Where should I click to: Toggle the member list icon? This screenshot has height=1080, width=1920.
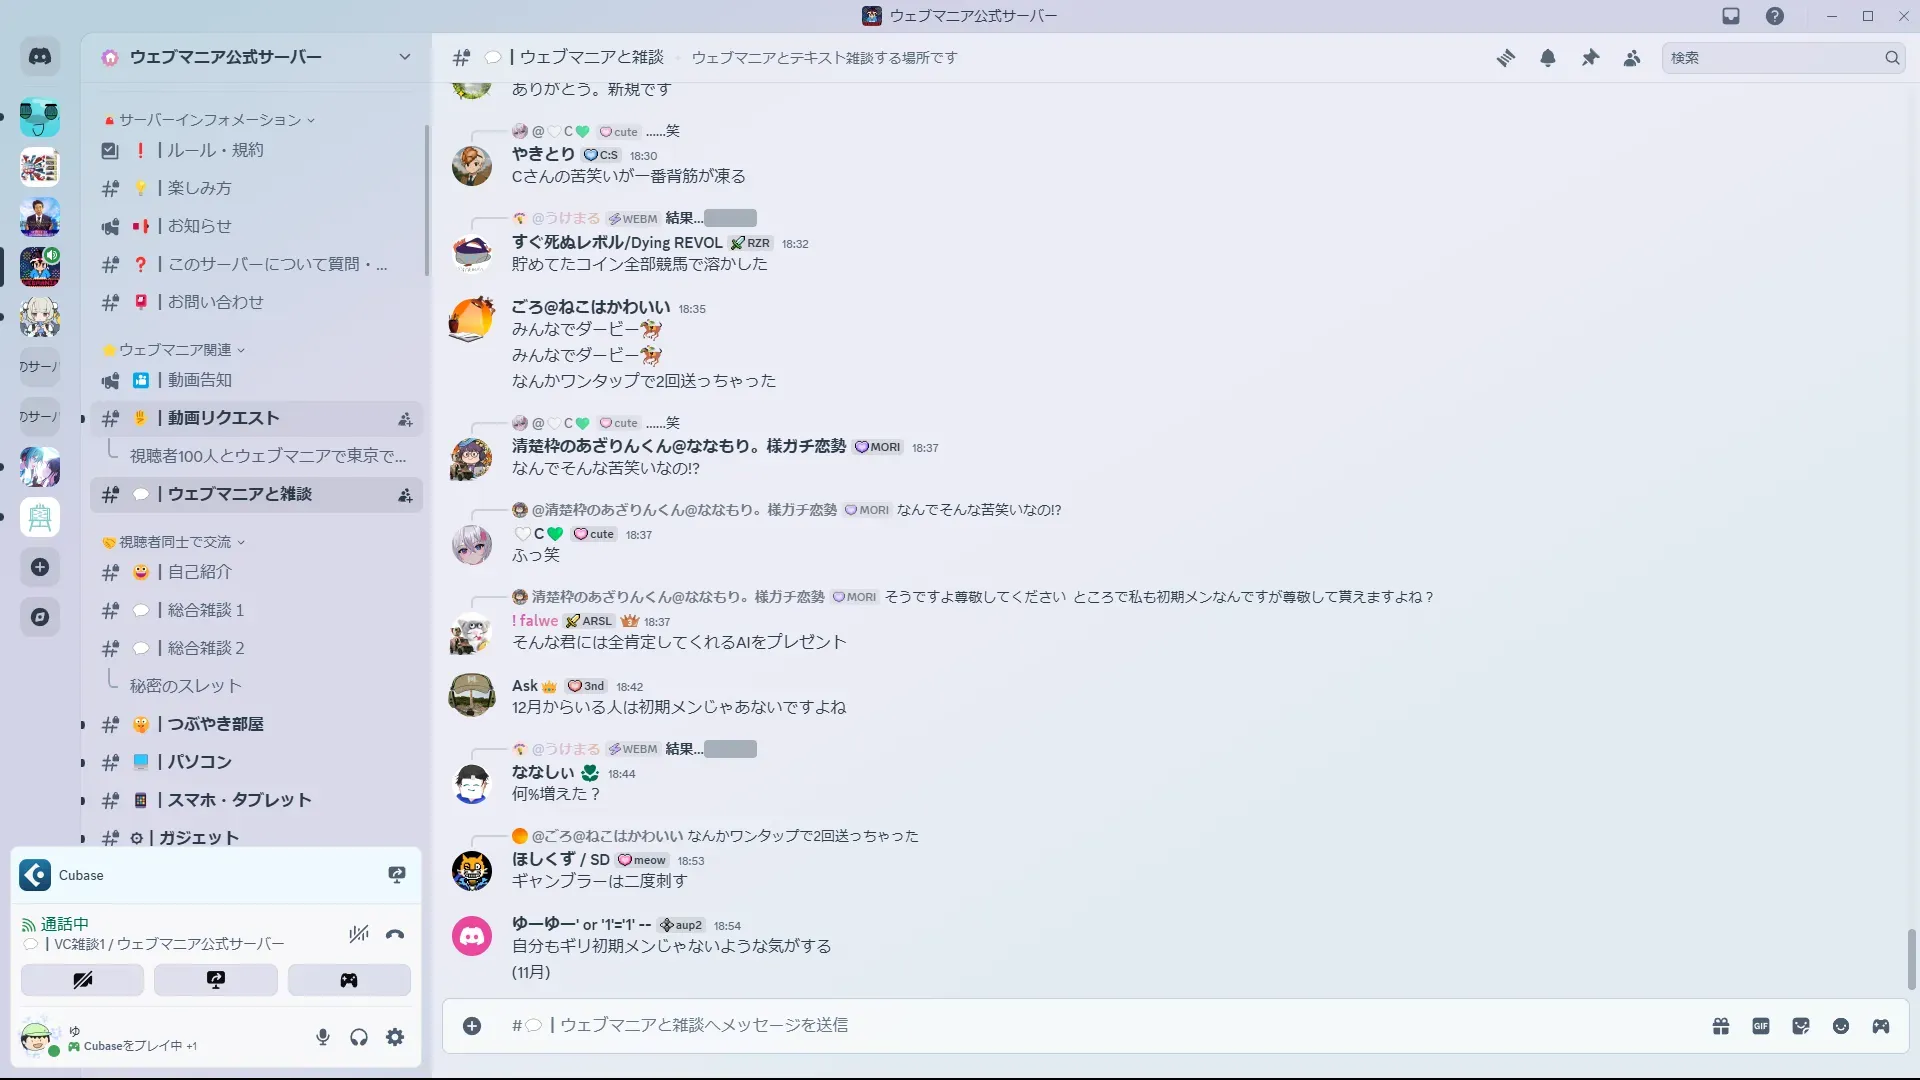point(1632,58)
